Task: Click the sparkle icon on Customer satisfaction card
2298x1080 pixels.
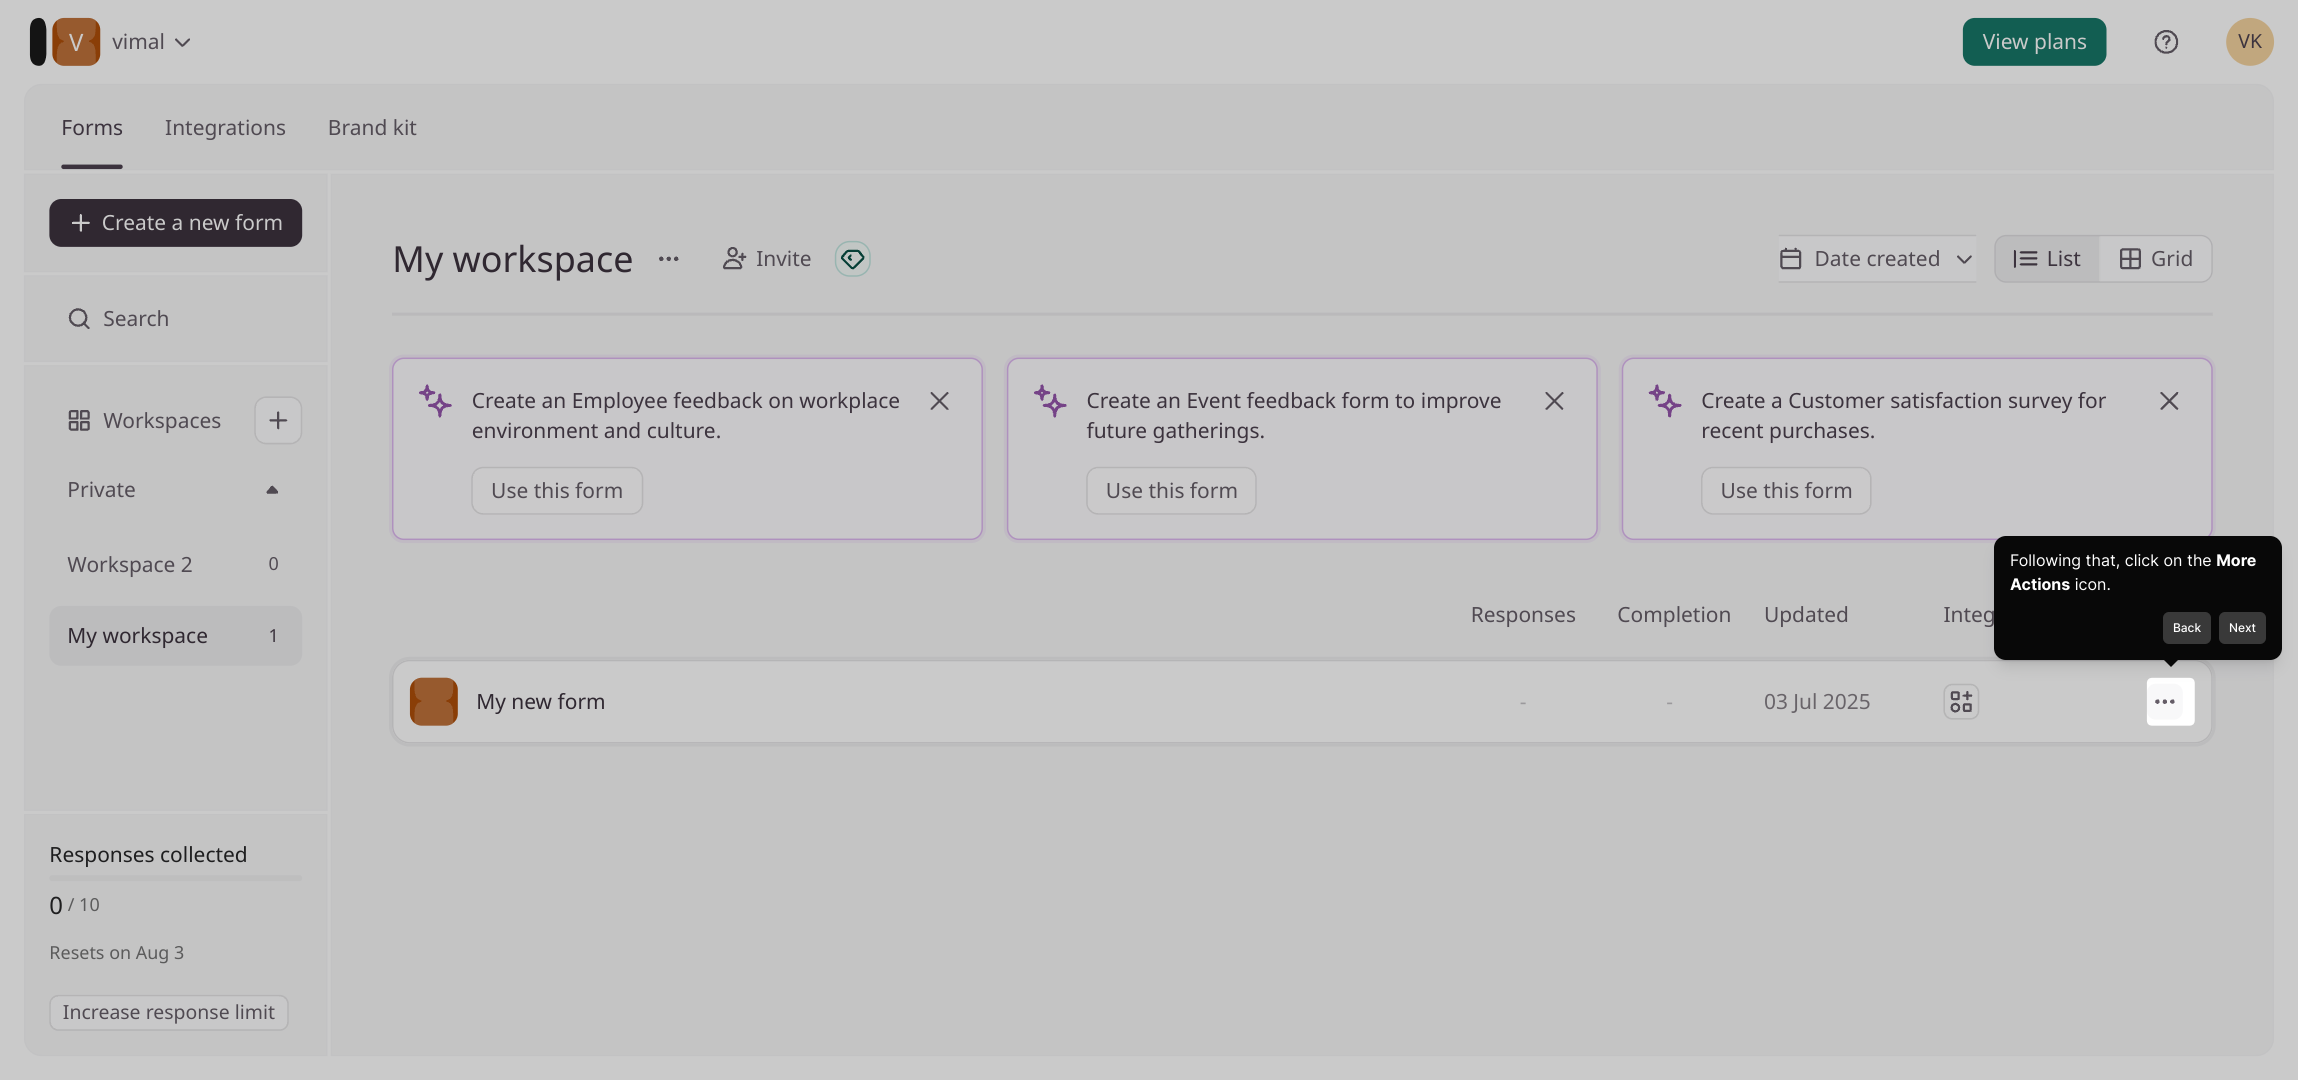Action: (x=1665, y=401)
